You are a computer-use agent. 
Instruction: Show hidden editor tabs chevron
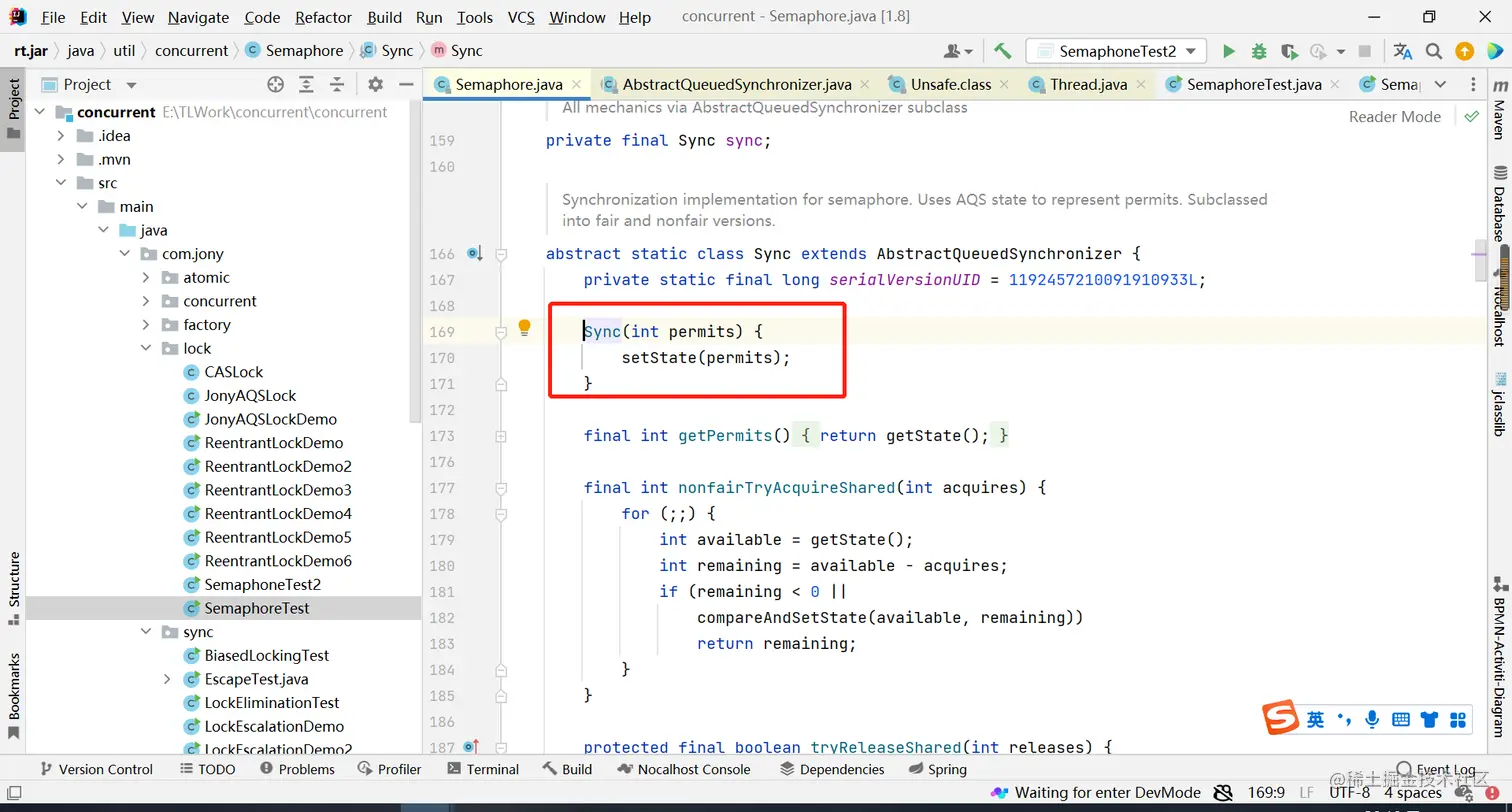[x=1440, y=85]
